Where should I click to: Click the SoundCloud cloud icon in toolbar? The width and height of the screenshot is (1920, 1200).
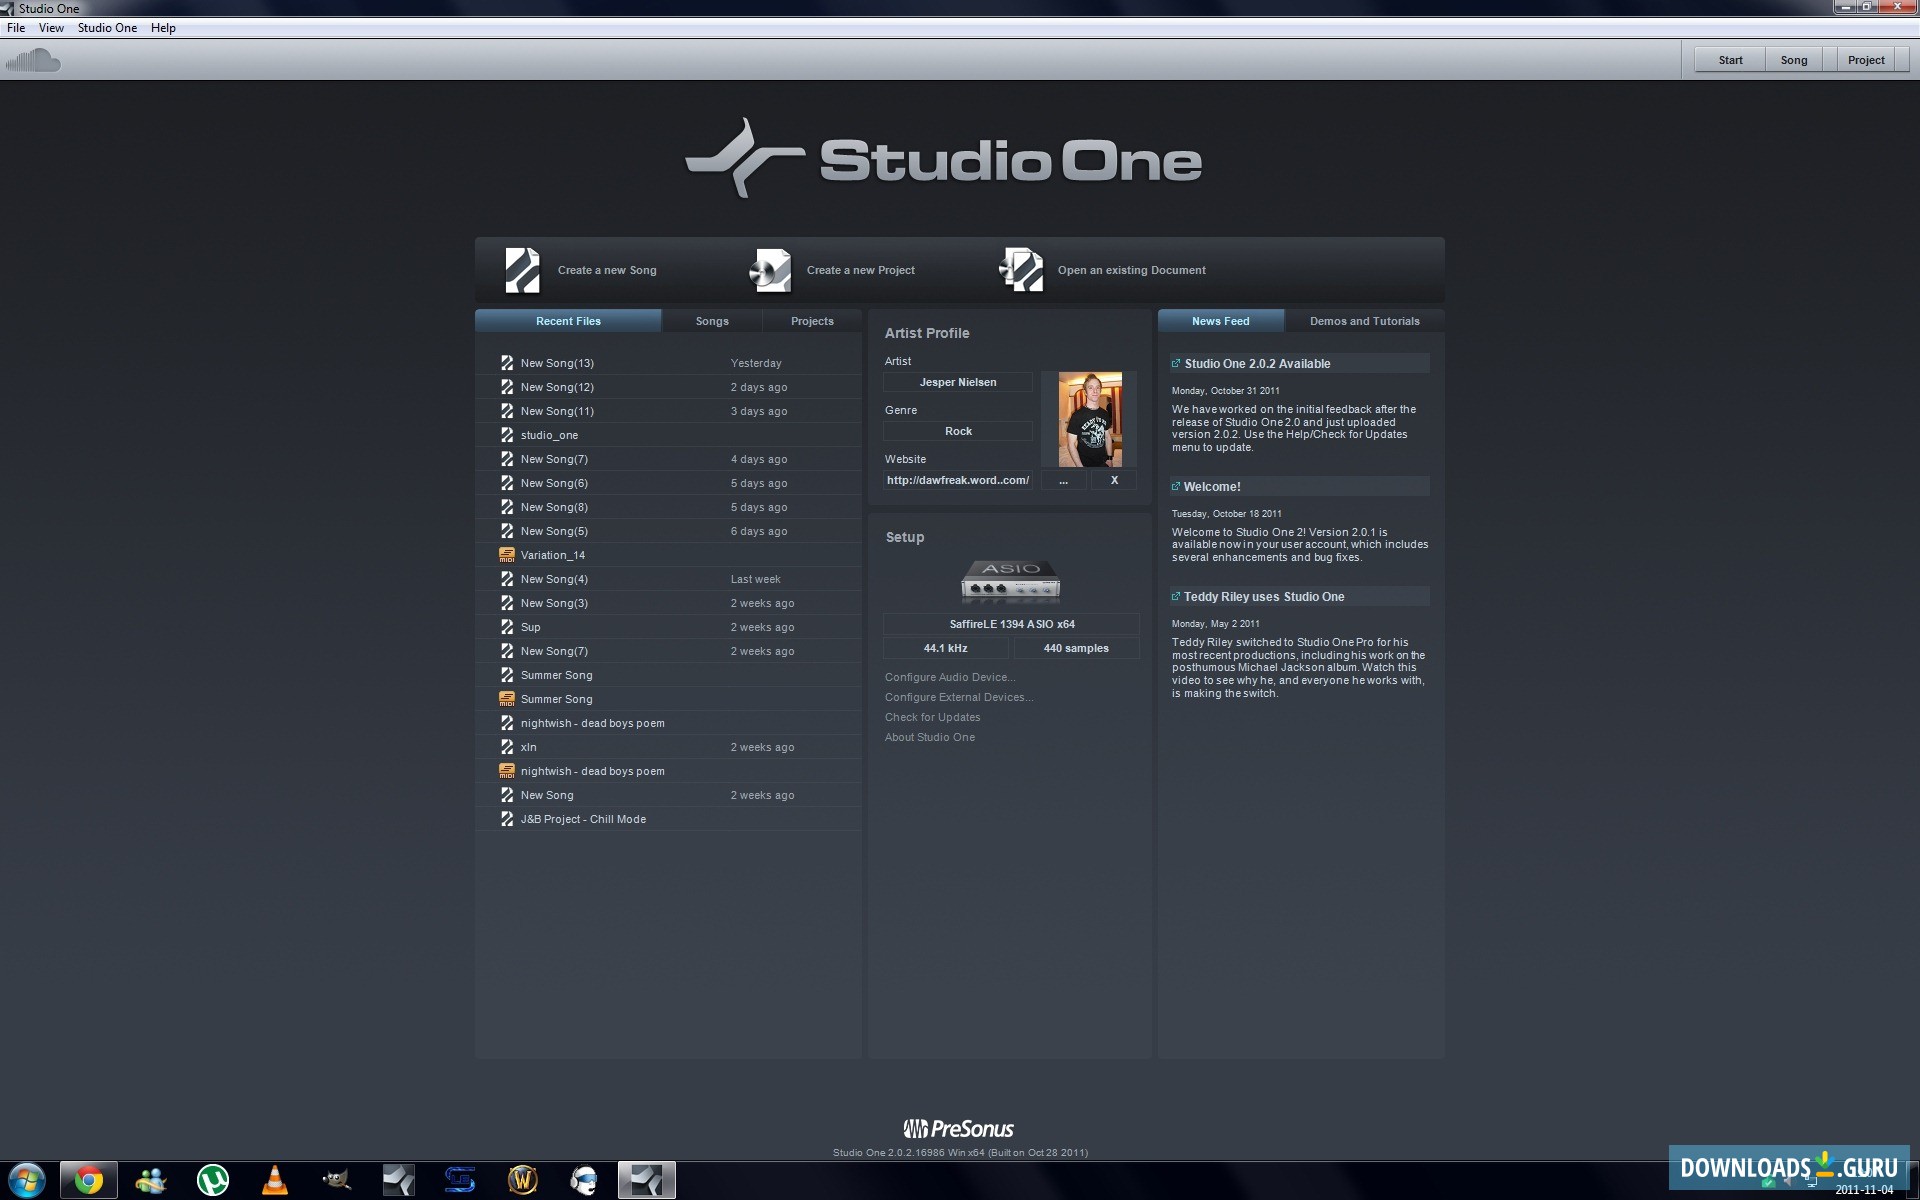[x=33, y=61]
